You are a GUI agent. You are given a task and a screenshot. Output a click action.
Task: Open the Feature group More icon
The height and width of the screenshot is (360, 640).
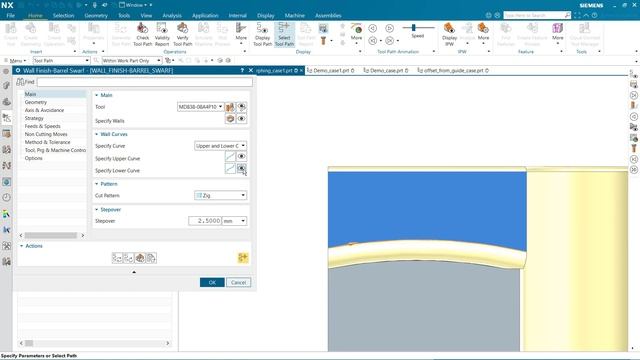click(558, 29)
